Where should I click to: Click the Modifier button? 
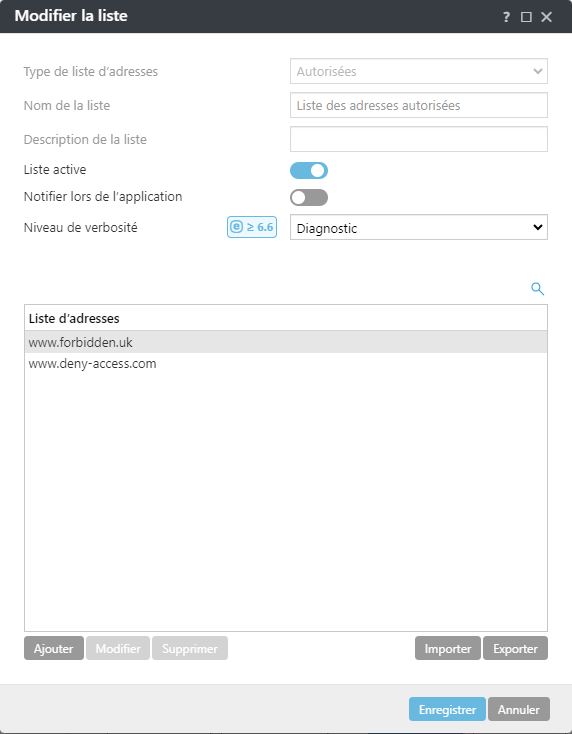(x=118, y=648)
